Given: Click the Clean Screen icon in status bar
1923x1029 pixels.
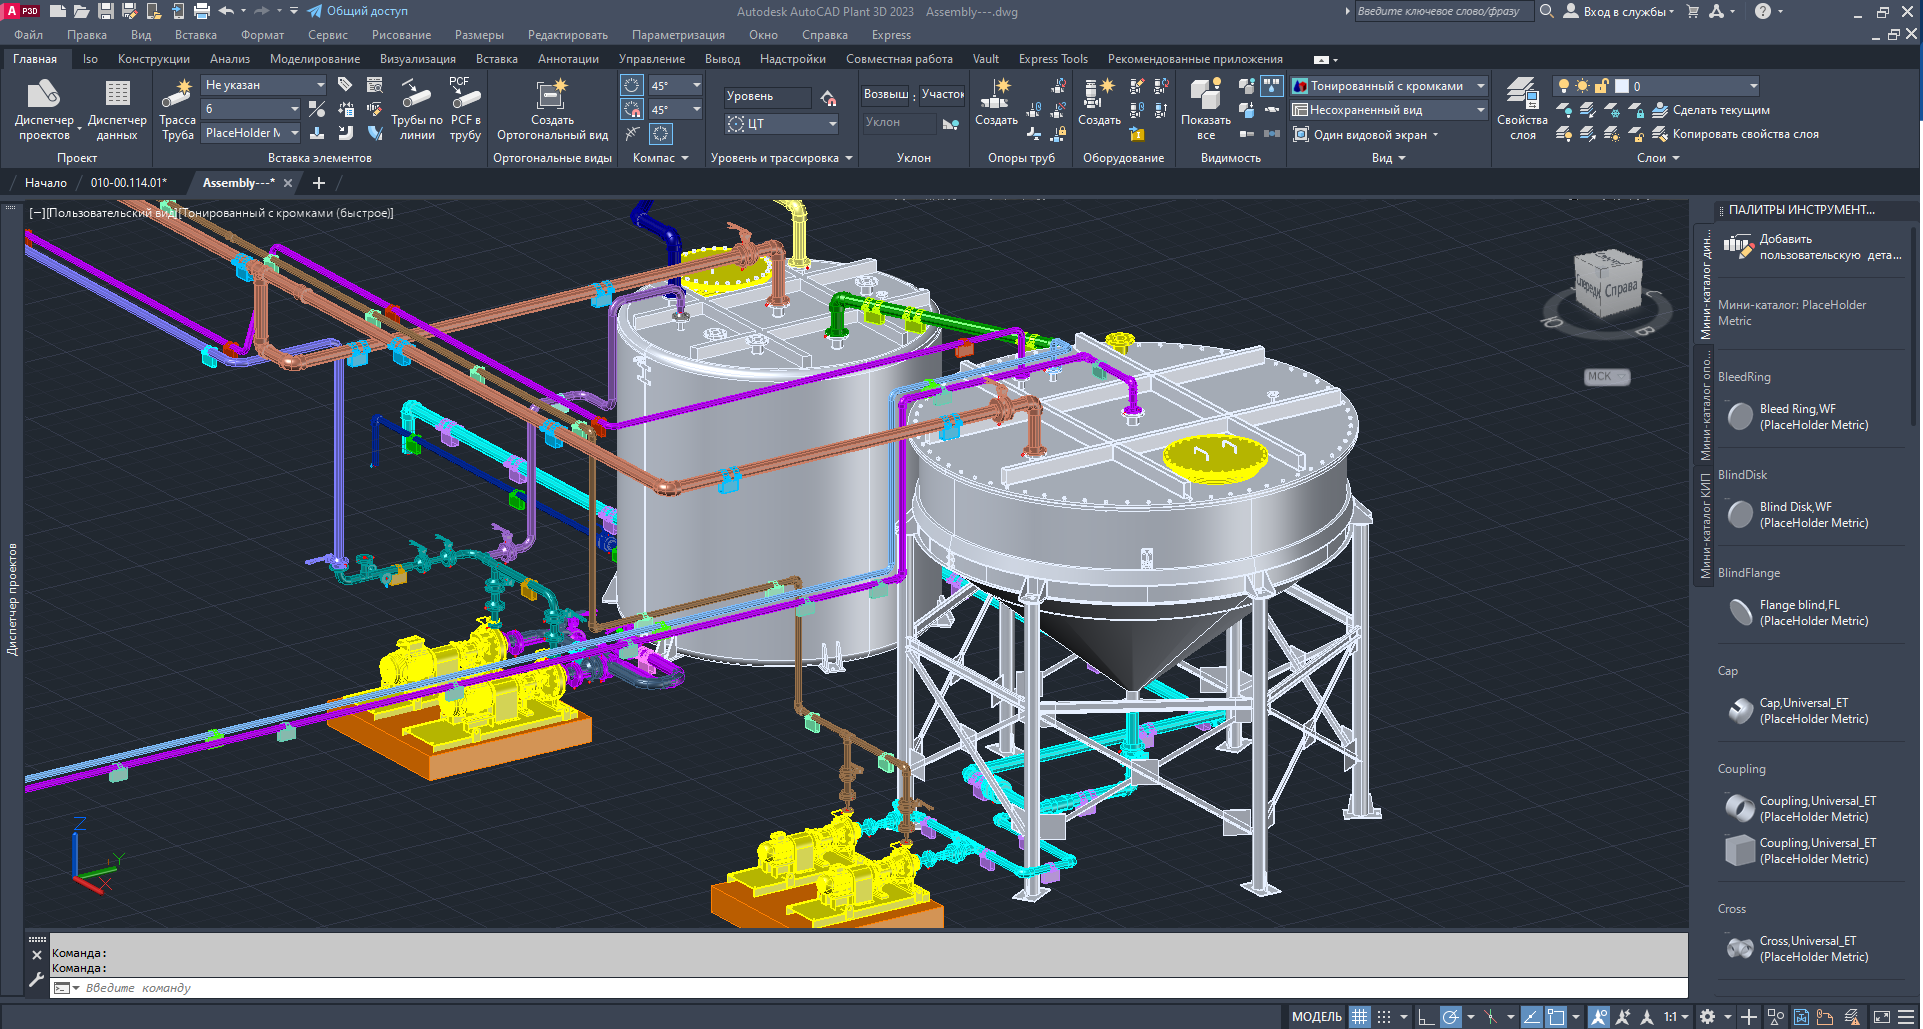Looking at the screenshot, I should (1882, 1017).
